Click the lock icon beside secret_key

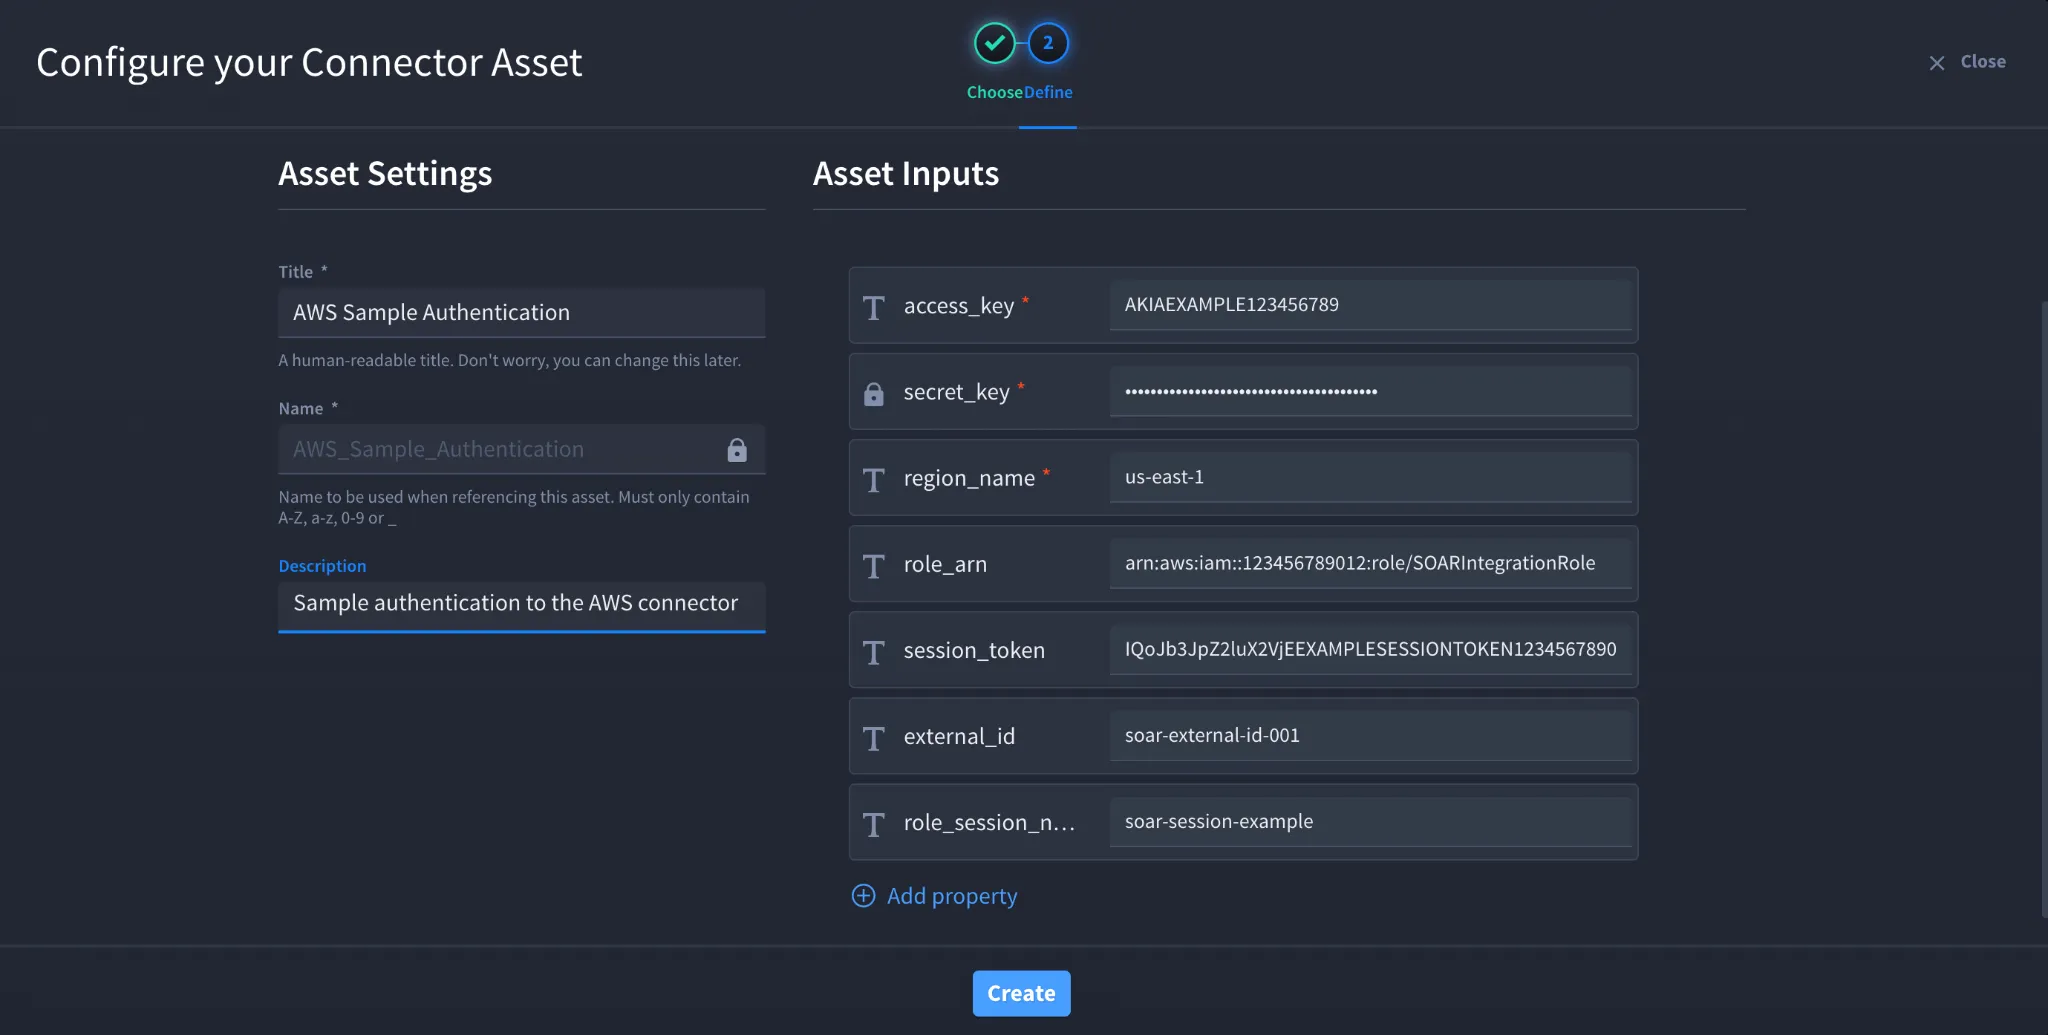pyautogui.click(x=874, y=394)
